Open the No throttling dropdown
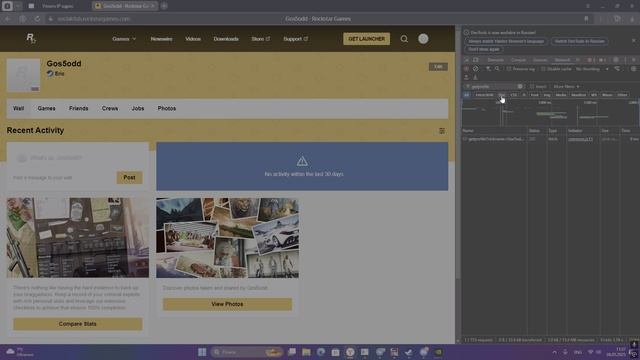 (x=592, y=69)
